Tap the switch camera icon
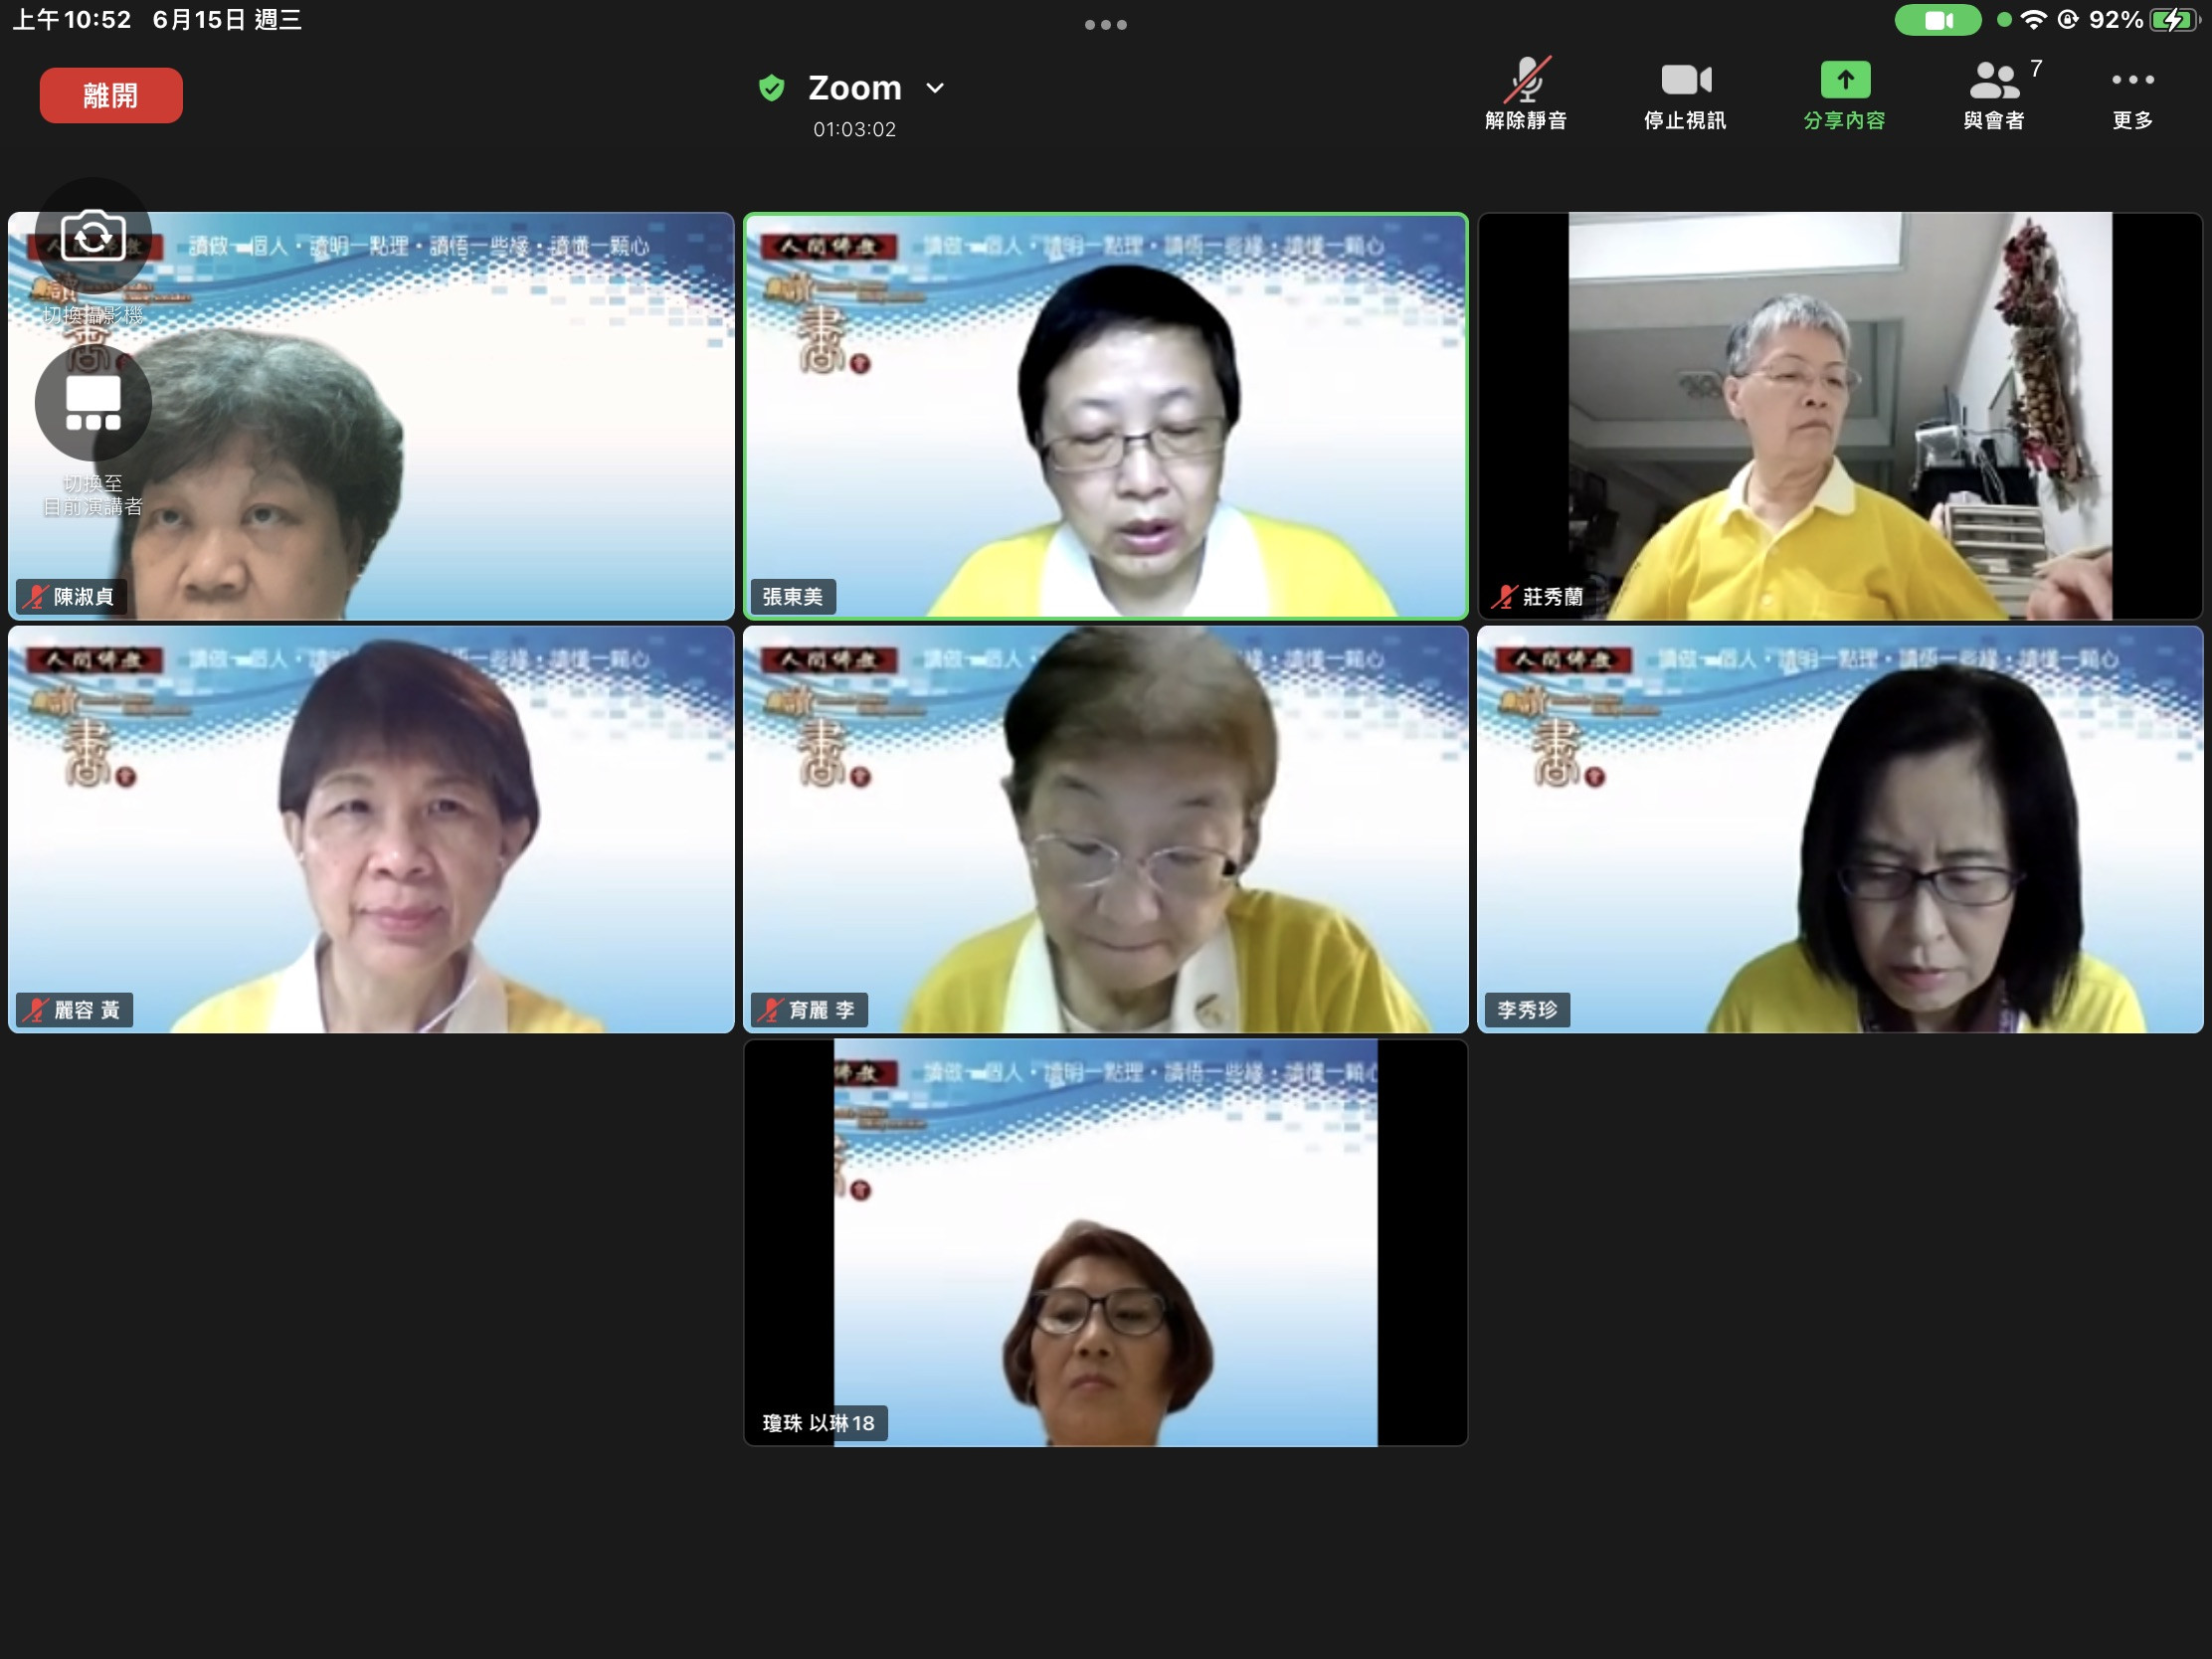Screen dimensions: 2212x1659 [x=93, y=237]
